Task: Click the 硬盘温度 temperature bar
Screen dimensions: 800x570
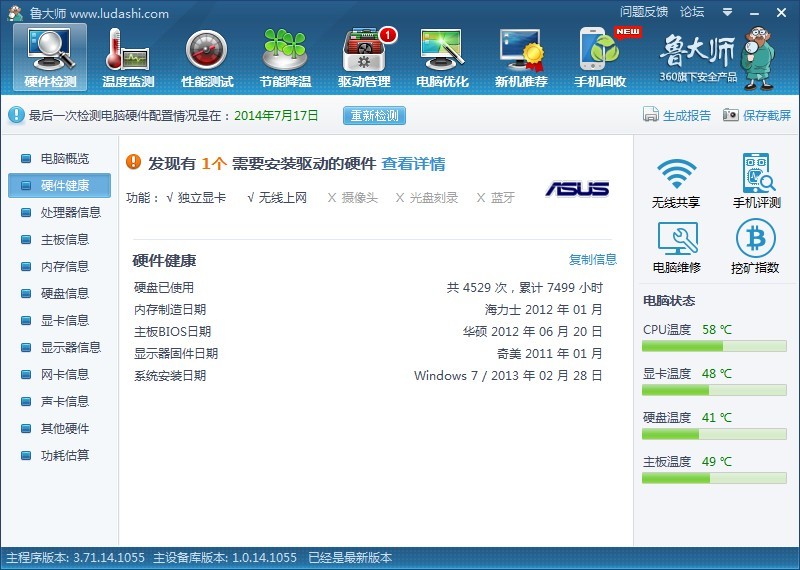Action: [x=714, y=434]
